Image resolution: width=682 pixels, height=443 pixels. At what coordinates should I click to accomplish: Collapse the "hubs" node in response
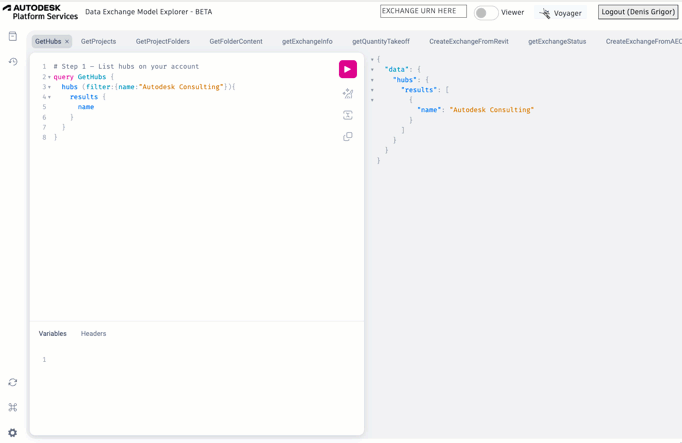coord(372,80)
